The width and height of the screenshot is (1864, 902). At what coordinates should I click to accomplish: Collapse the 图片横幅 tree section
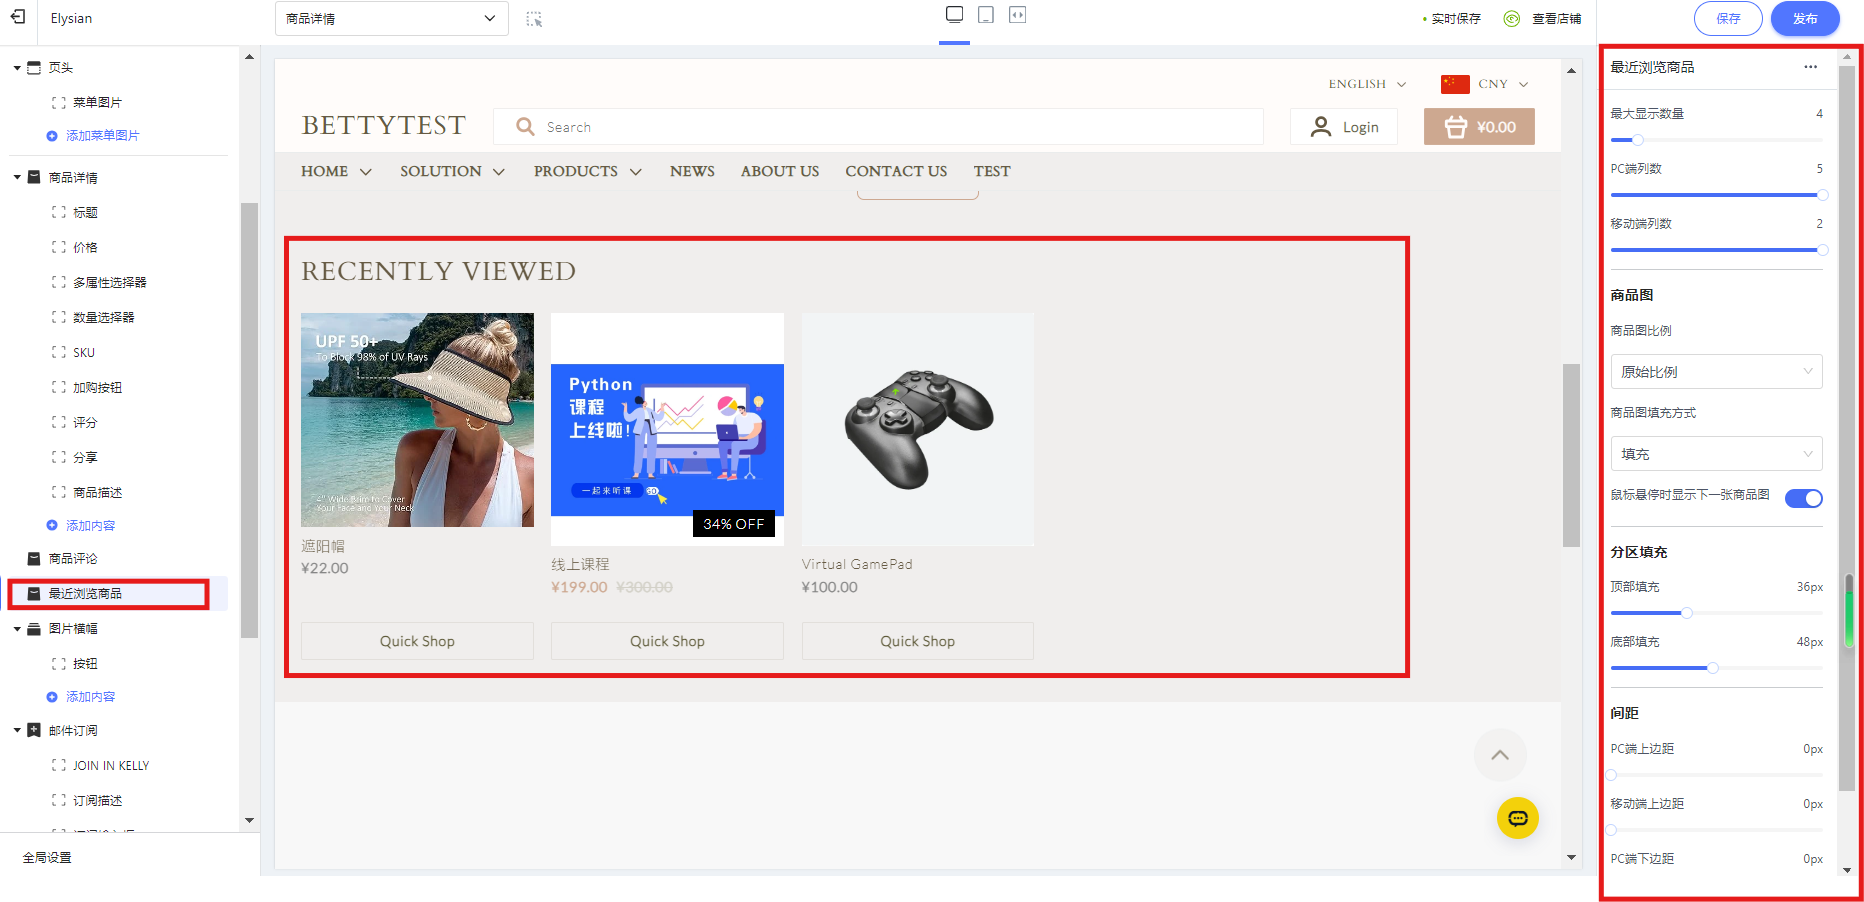[x=17, y=629]
